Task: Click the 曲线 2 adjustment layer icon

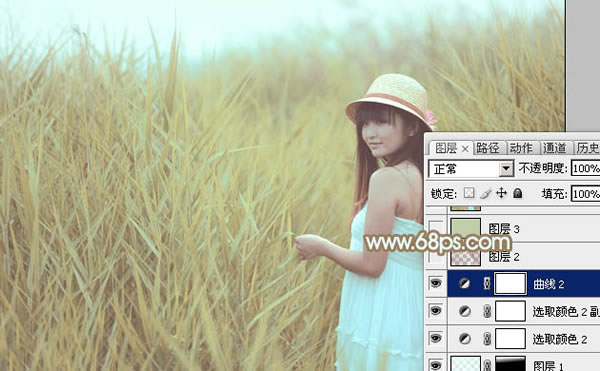Action: coord(465,283)
